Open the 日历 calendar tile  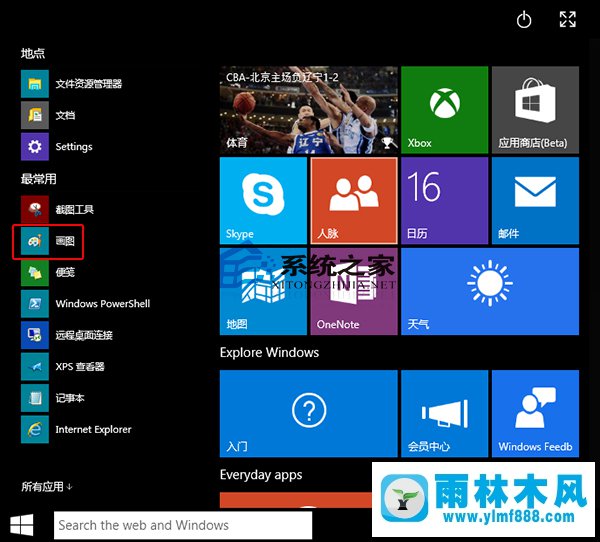(x=445, y=201)
